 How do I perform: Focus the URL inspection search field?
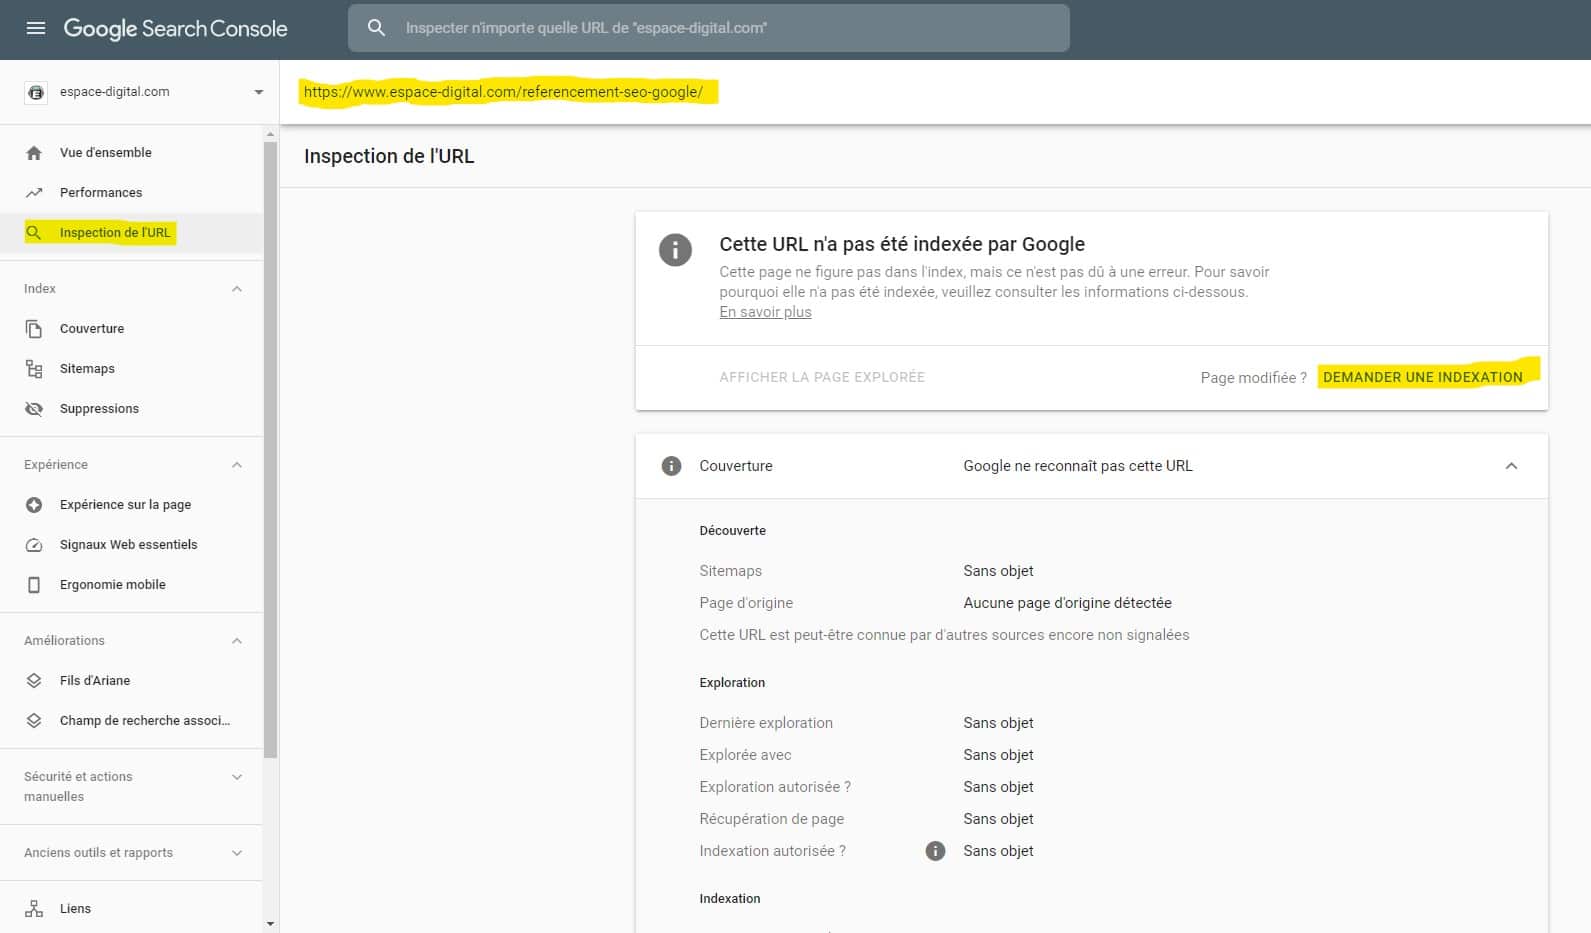click(709, 28)
